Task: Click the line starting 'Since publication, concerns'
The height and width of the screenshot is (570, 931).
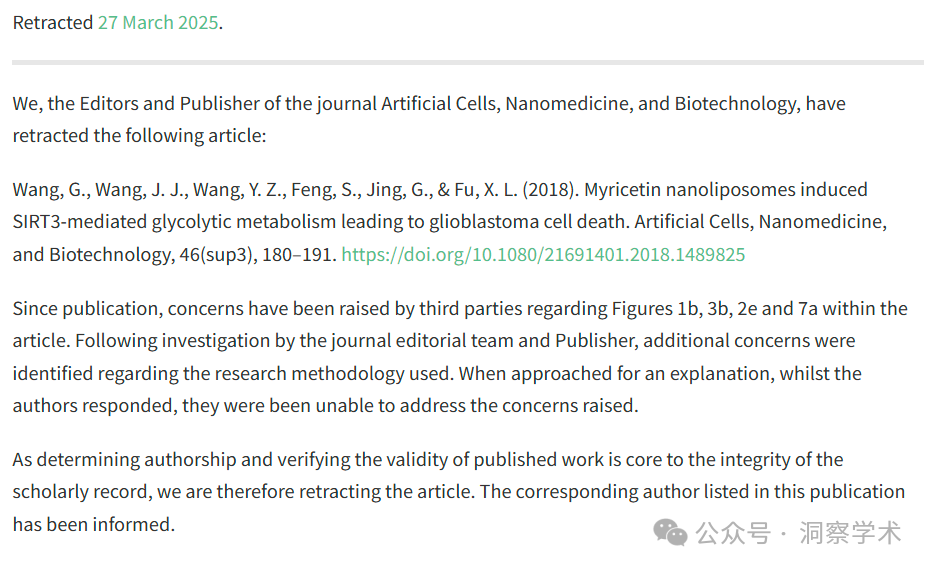Action: pyautogui.click(x=460, y=309)
